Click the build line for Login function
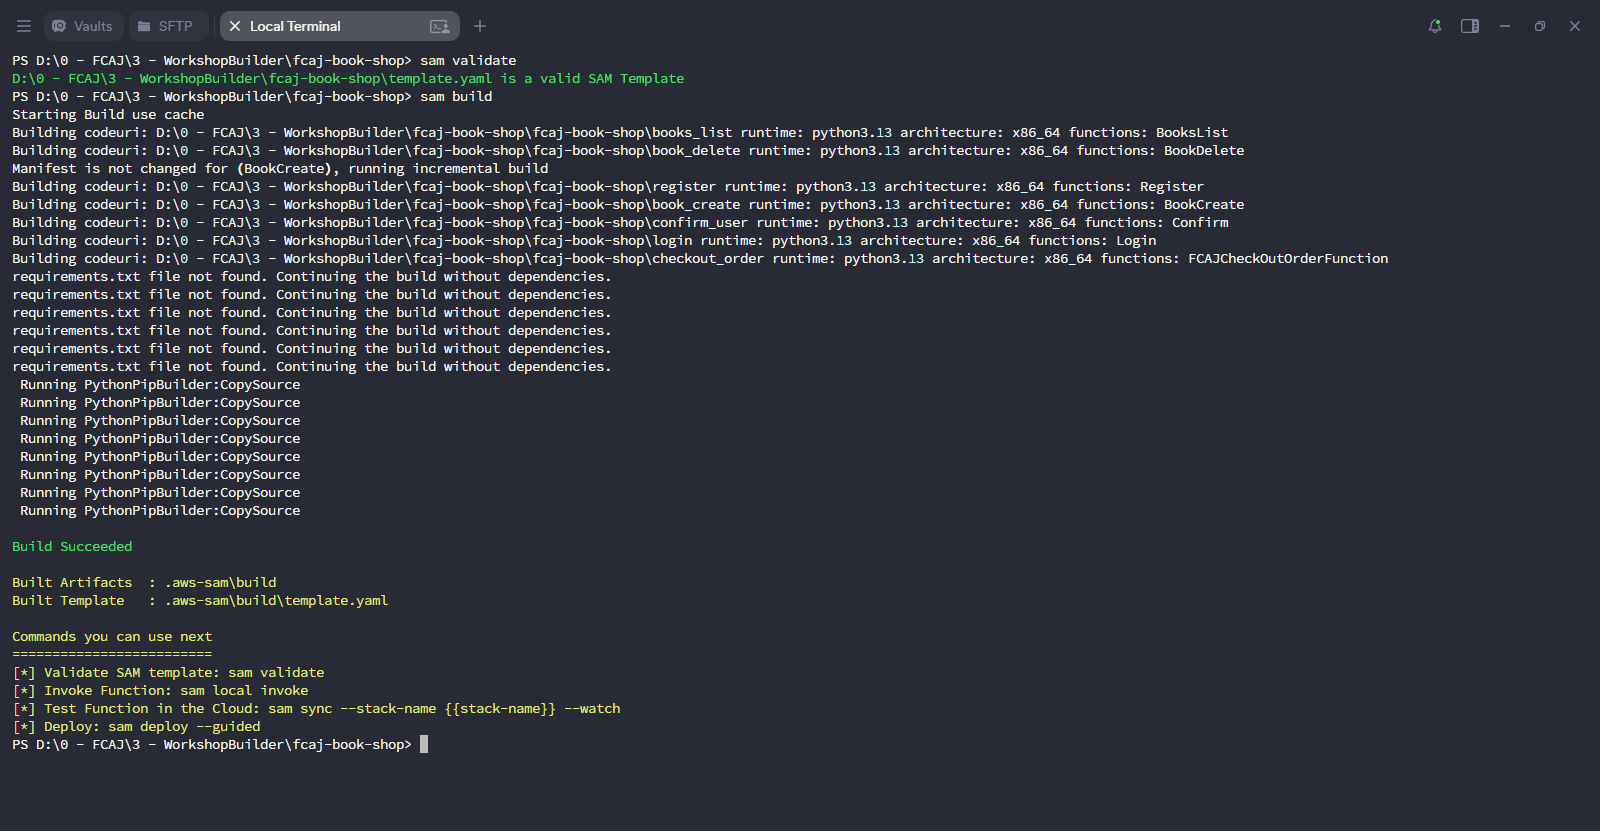The image size is (1600, 831). point(584,240)
